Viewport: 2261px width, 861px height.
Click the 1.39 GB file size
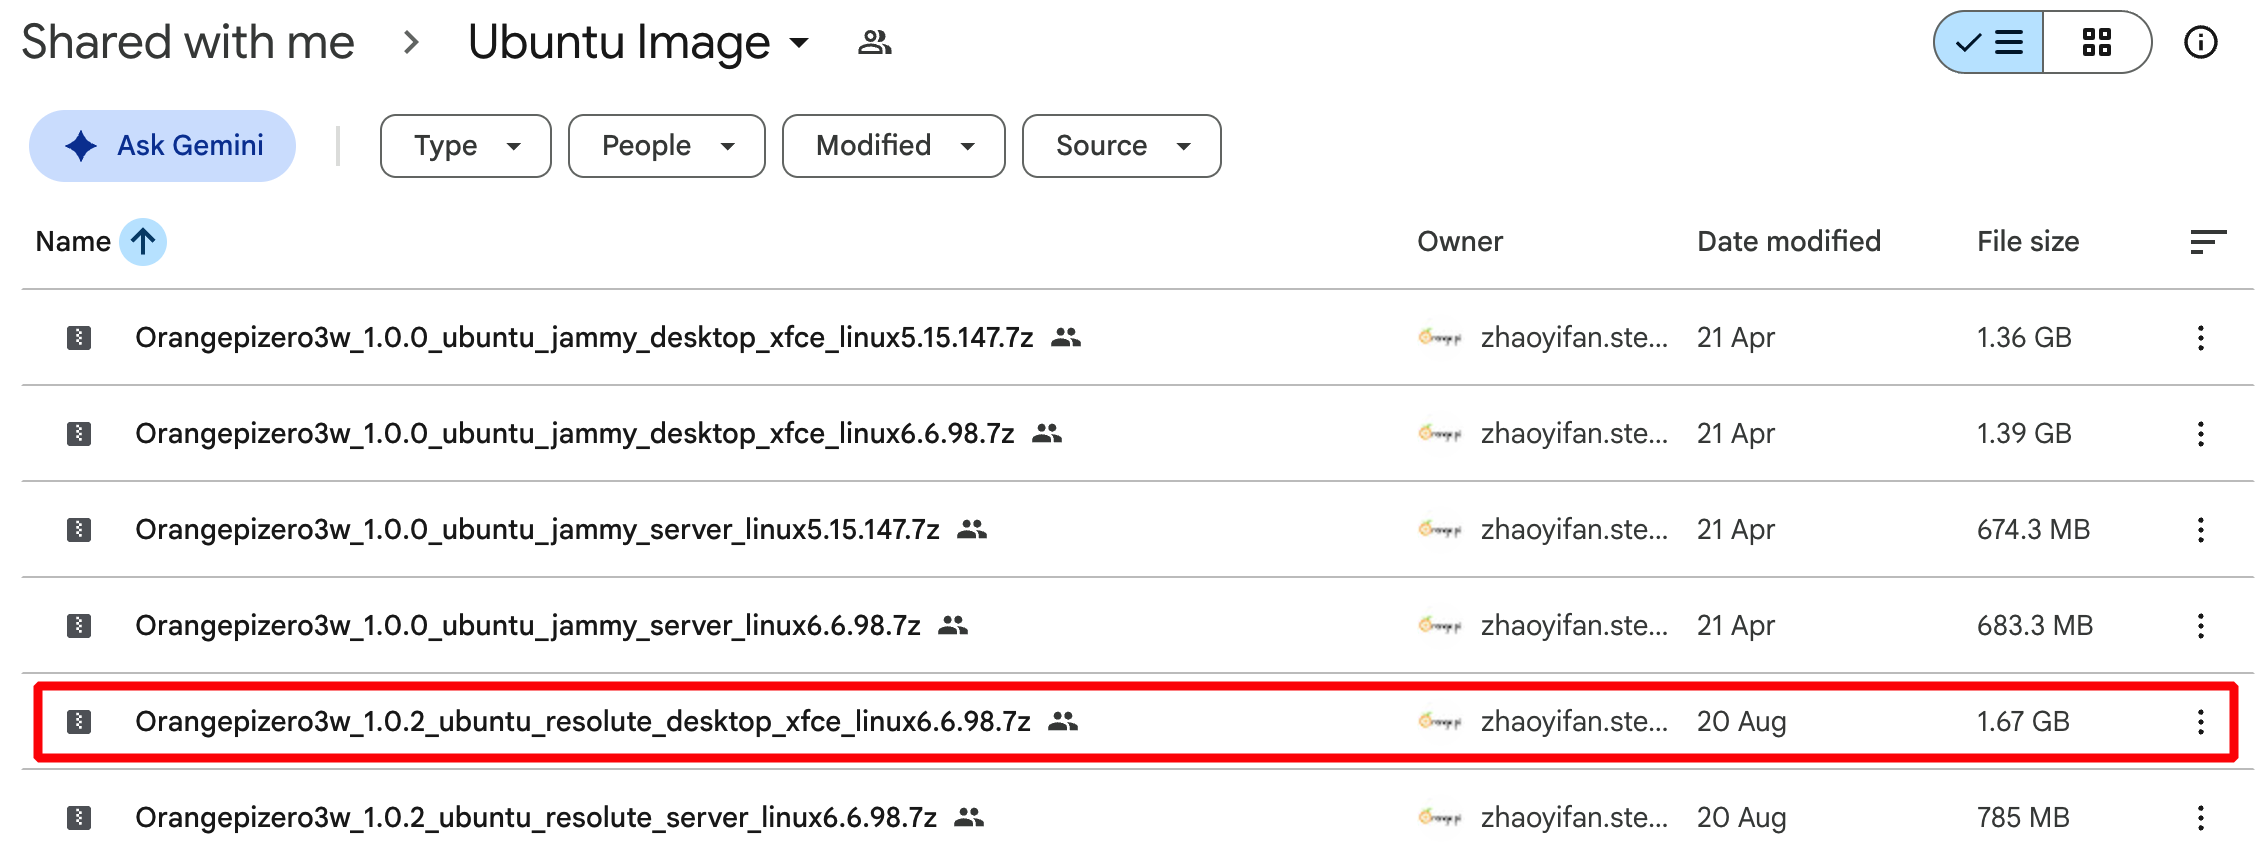(2024, 434)
